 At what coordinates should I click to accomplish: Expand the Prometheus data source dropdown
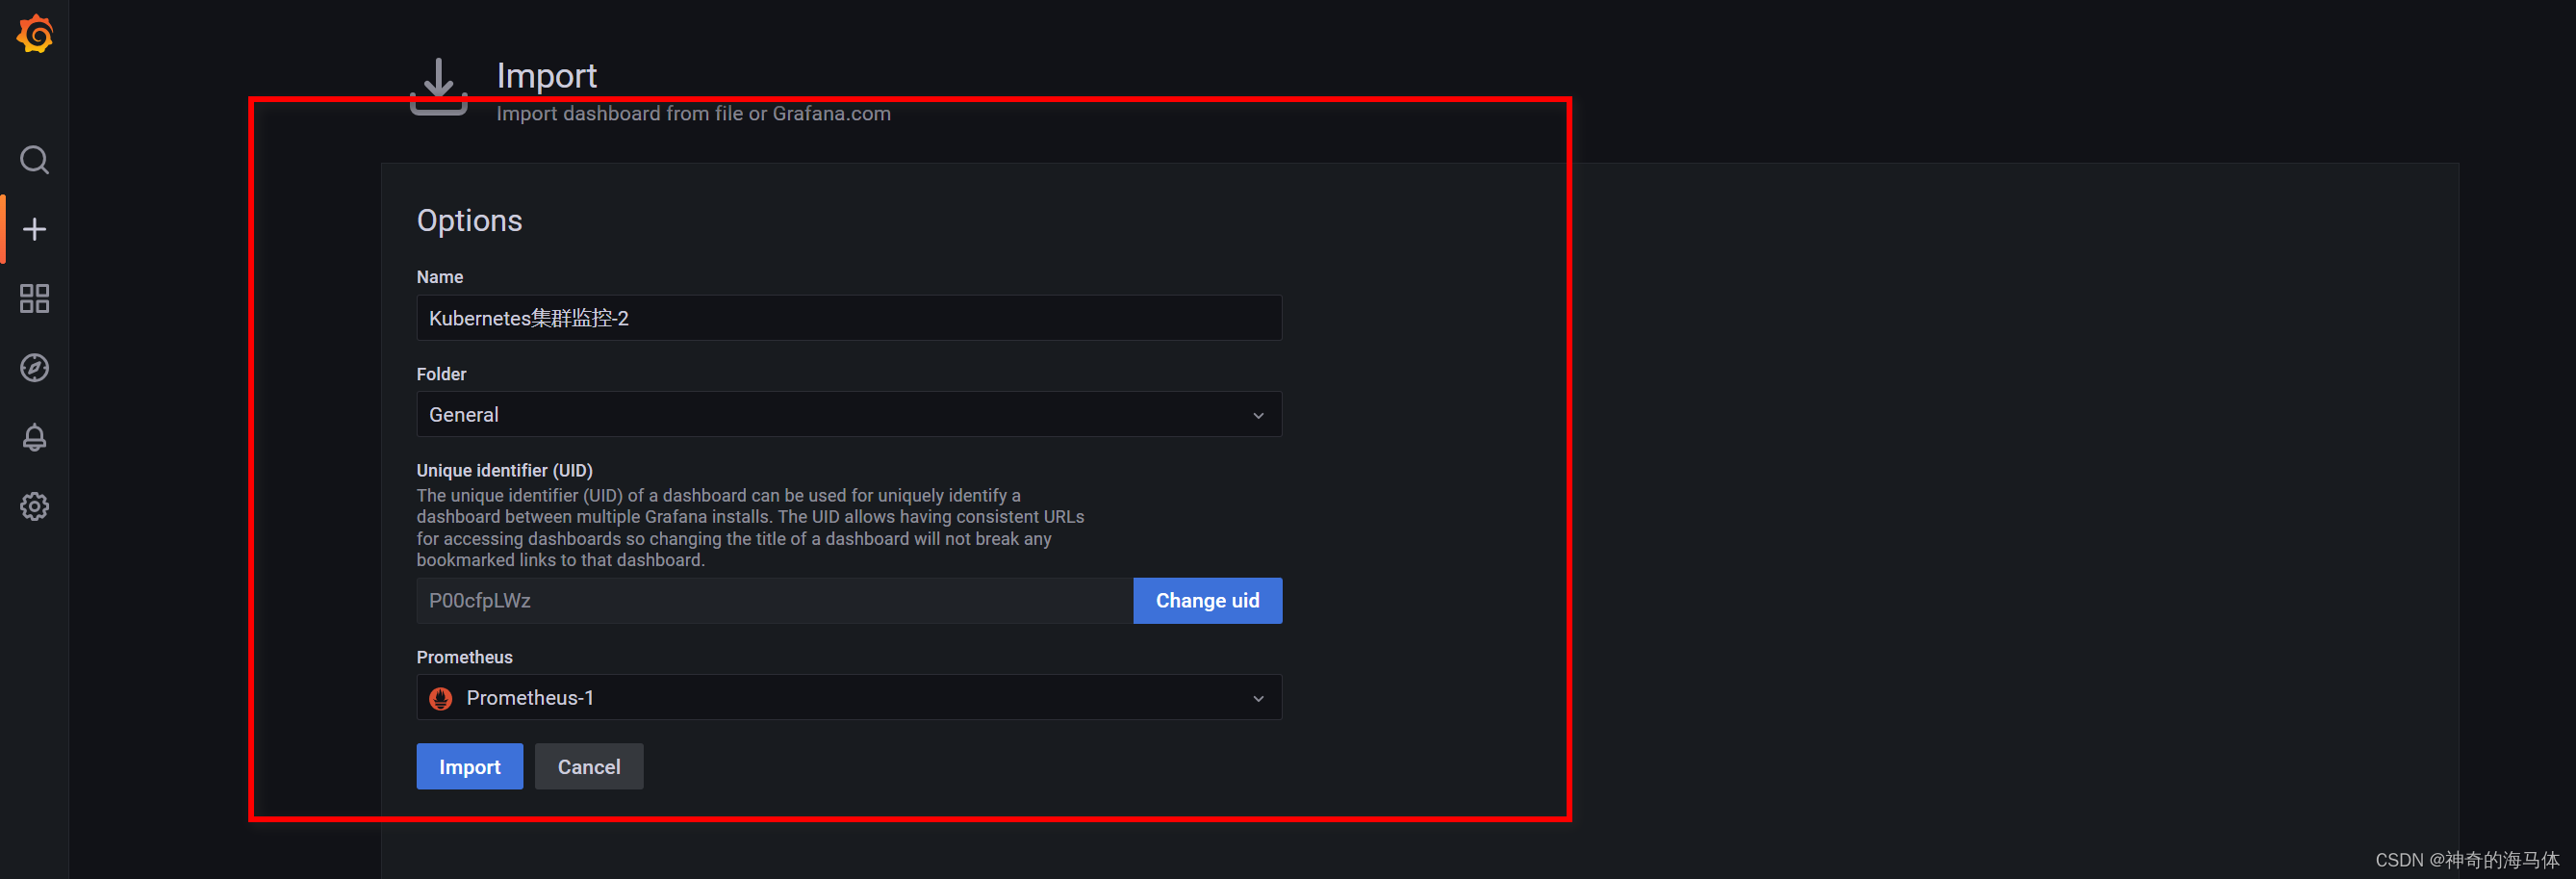(849, 697)
